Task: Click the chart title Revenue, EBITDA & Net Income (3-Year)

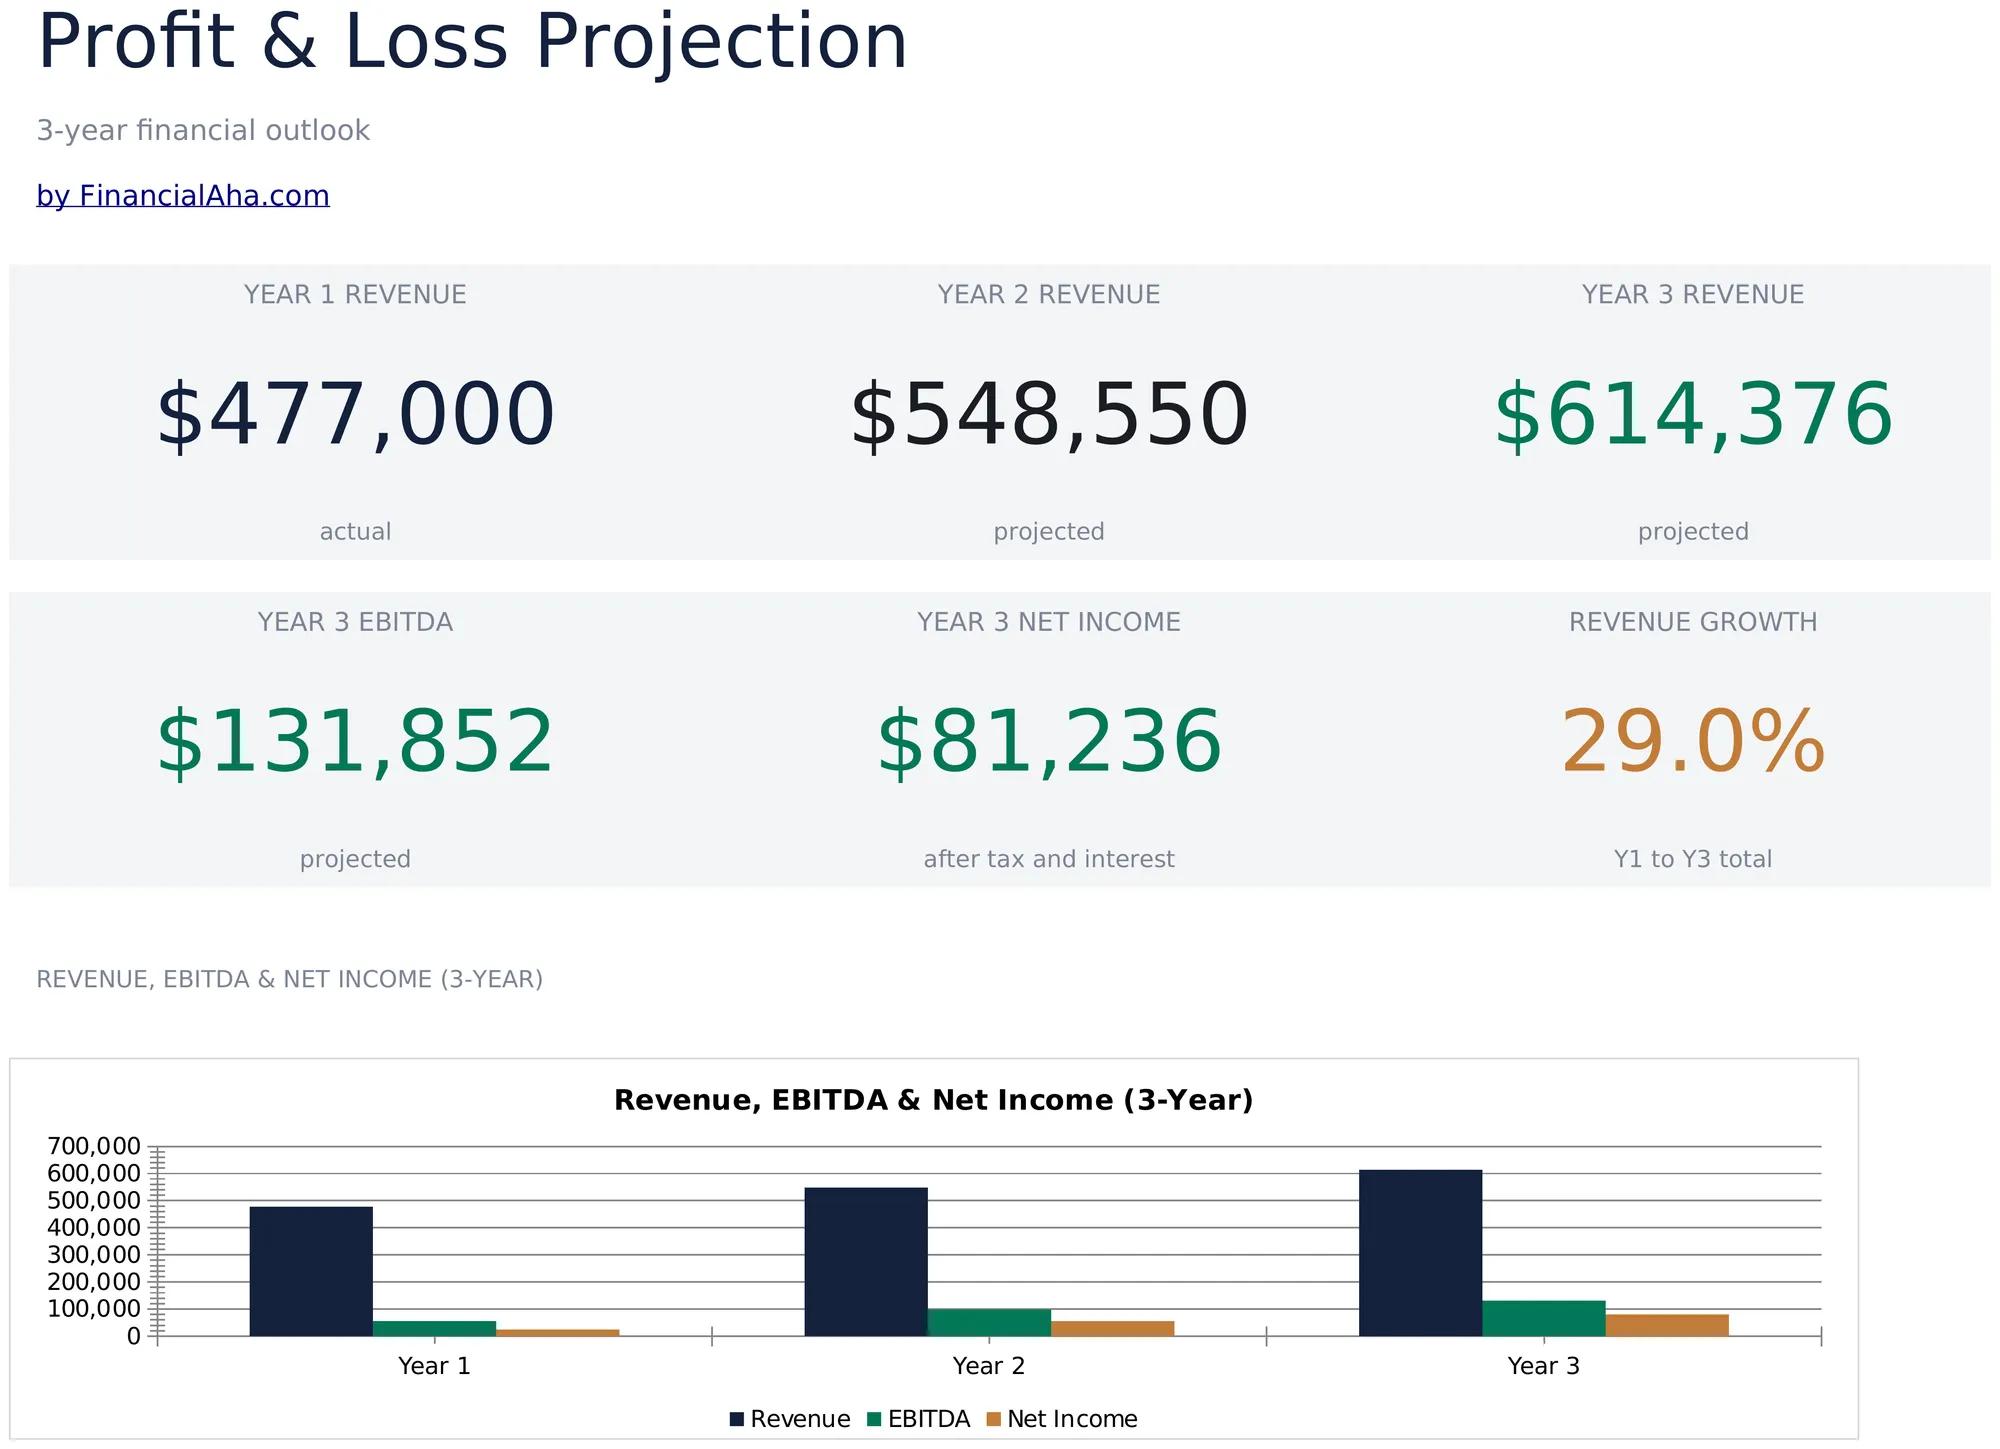Action: point(933,1100)
